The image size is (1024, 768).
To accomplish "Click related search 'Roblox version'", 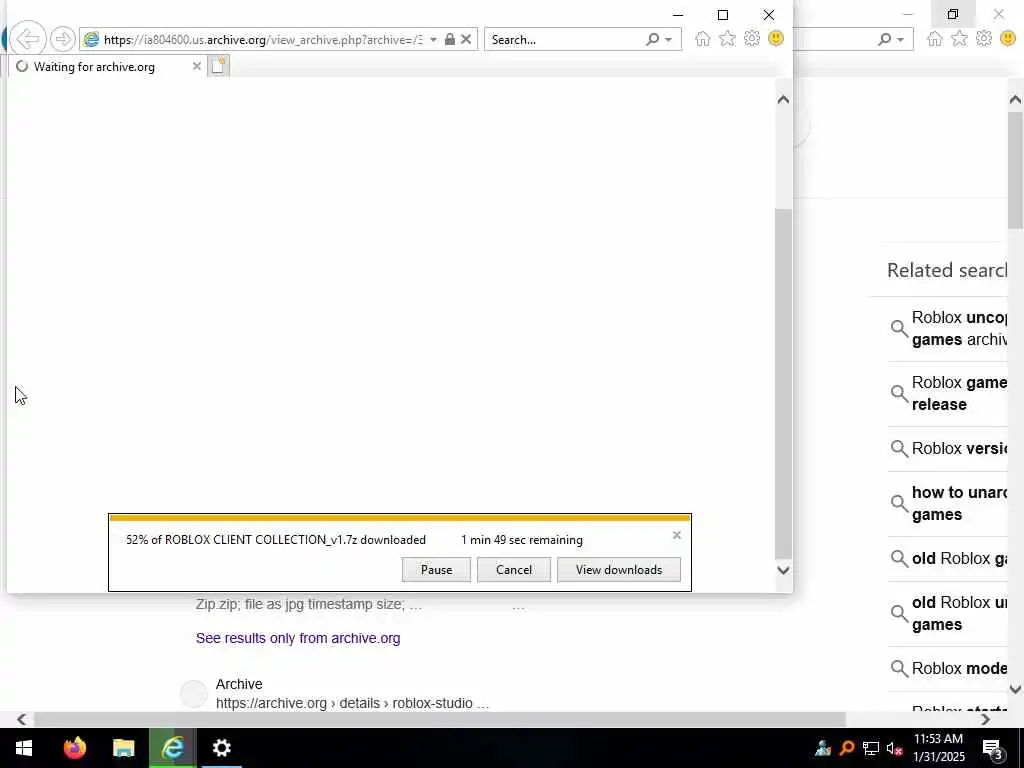I will click(959, 448).
